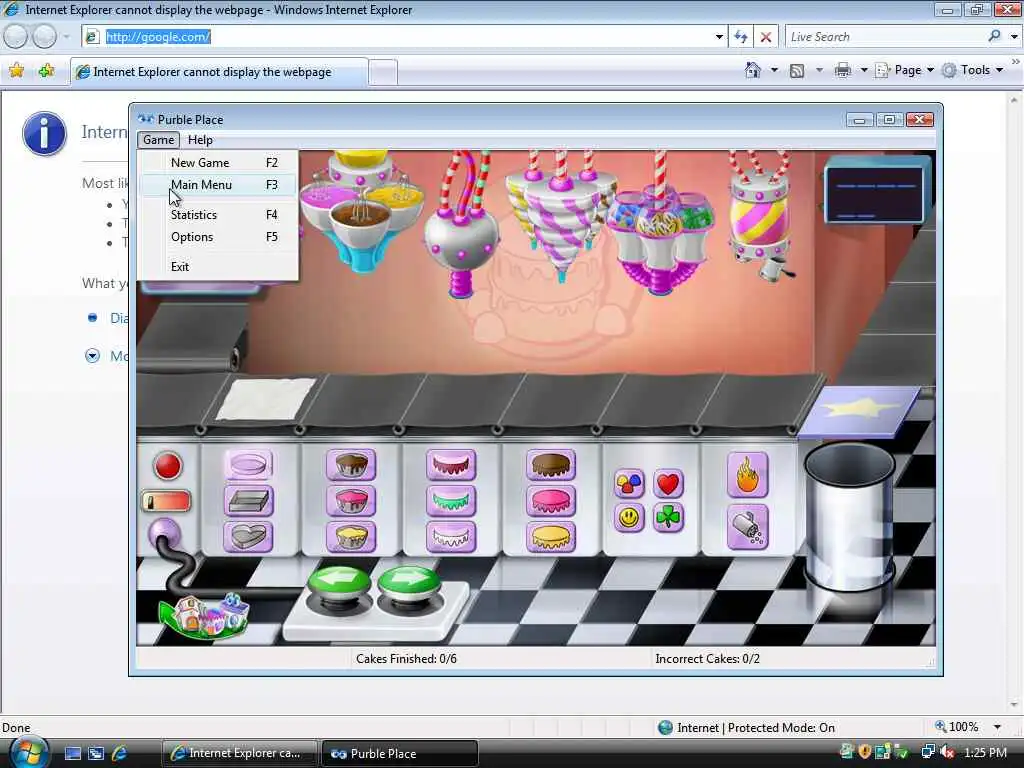Click the 100% zoom level button
The image size is (1024, 768).
[x=957, y=727]
